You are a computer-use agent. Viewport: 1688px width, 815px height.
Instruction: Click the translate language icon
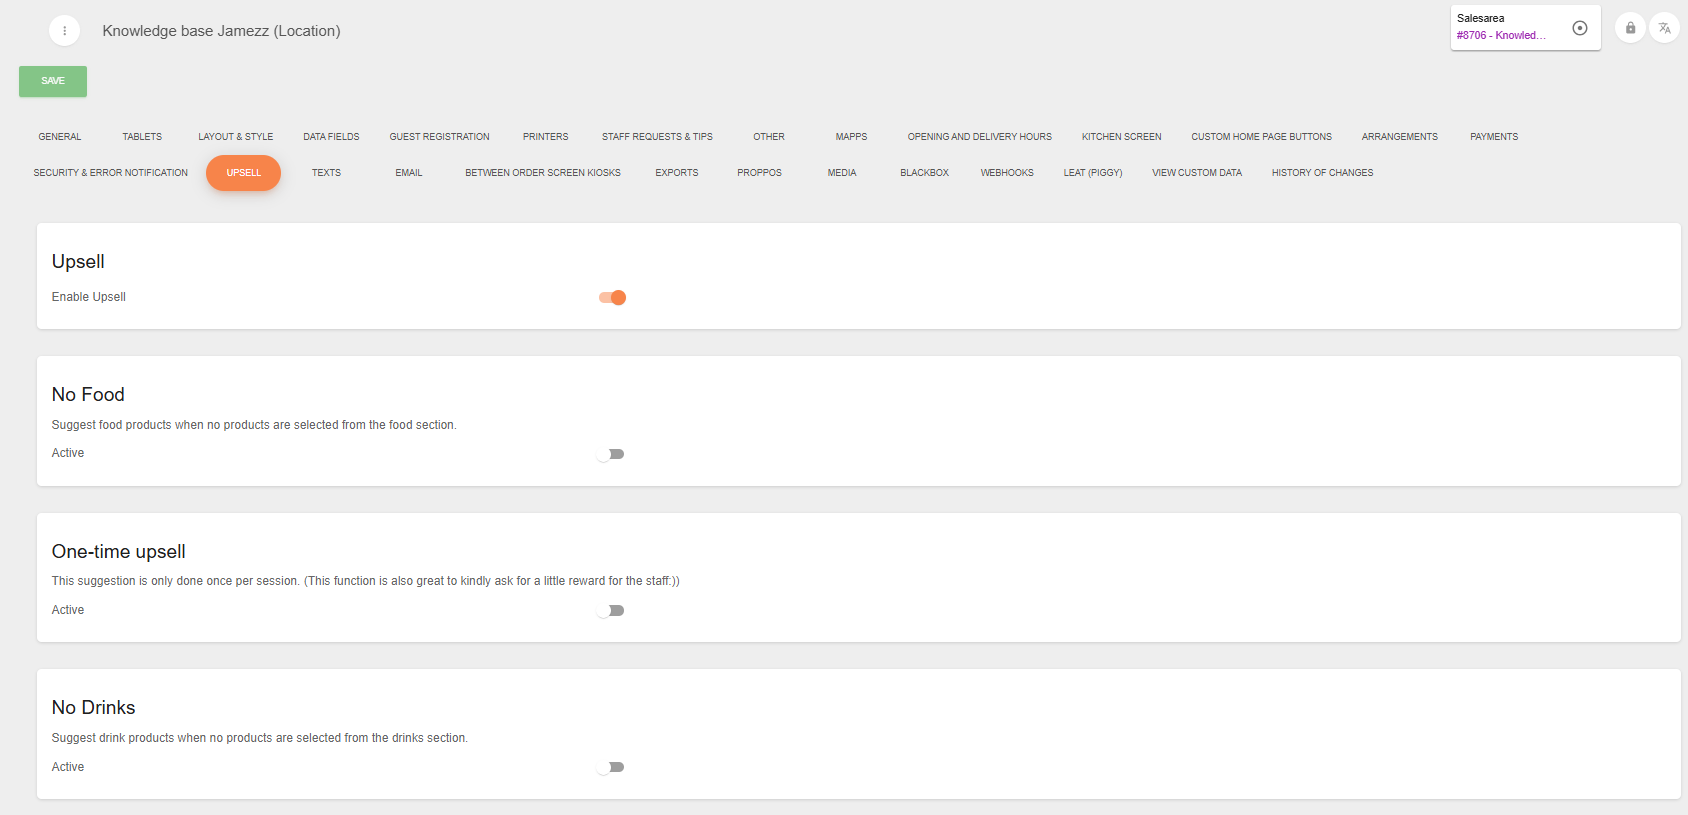(x=1664, y=28)
